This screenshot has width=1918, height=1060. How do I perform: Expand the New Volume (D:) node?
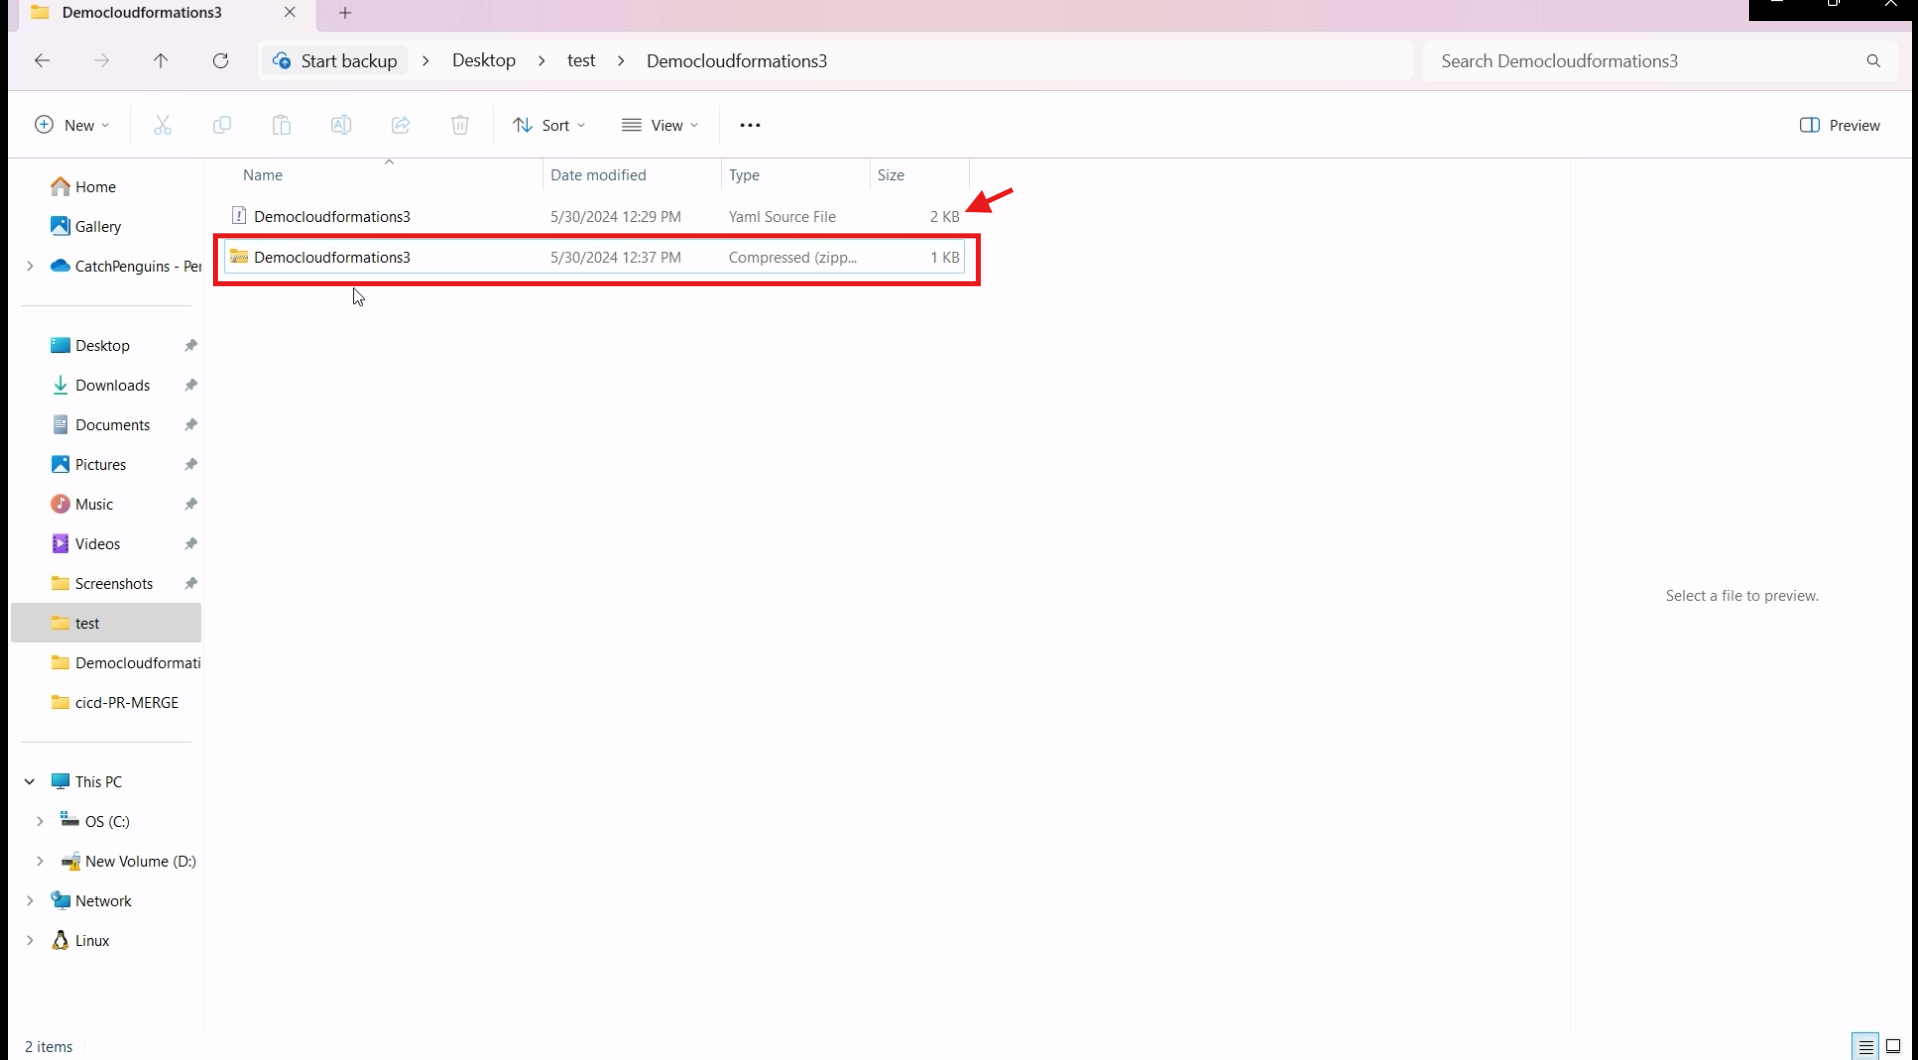[x=40, y=861]
